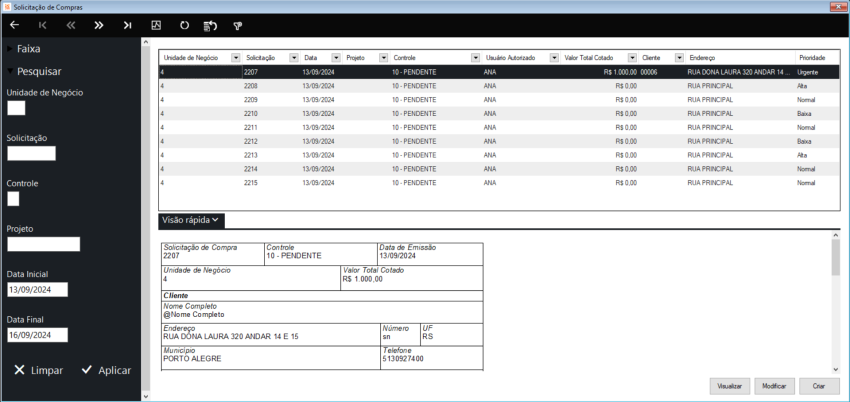Image resolution: width=850 pixels, height=402 pixels.
Task: Select row with Solicitação 2211
Action: [499, 128]
